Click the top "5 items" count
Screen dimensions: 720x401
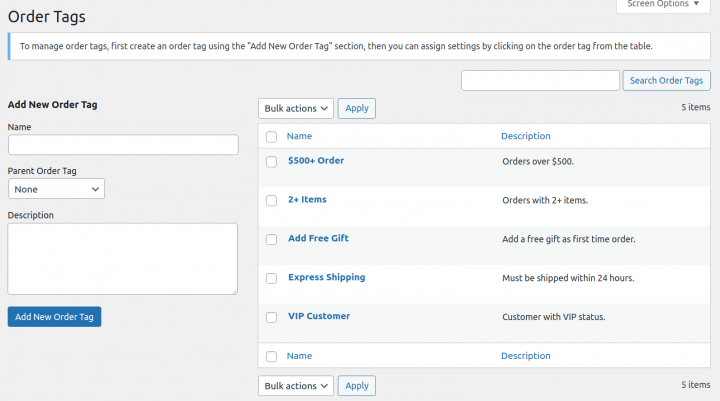695,107
